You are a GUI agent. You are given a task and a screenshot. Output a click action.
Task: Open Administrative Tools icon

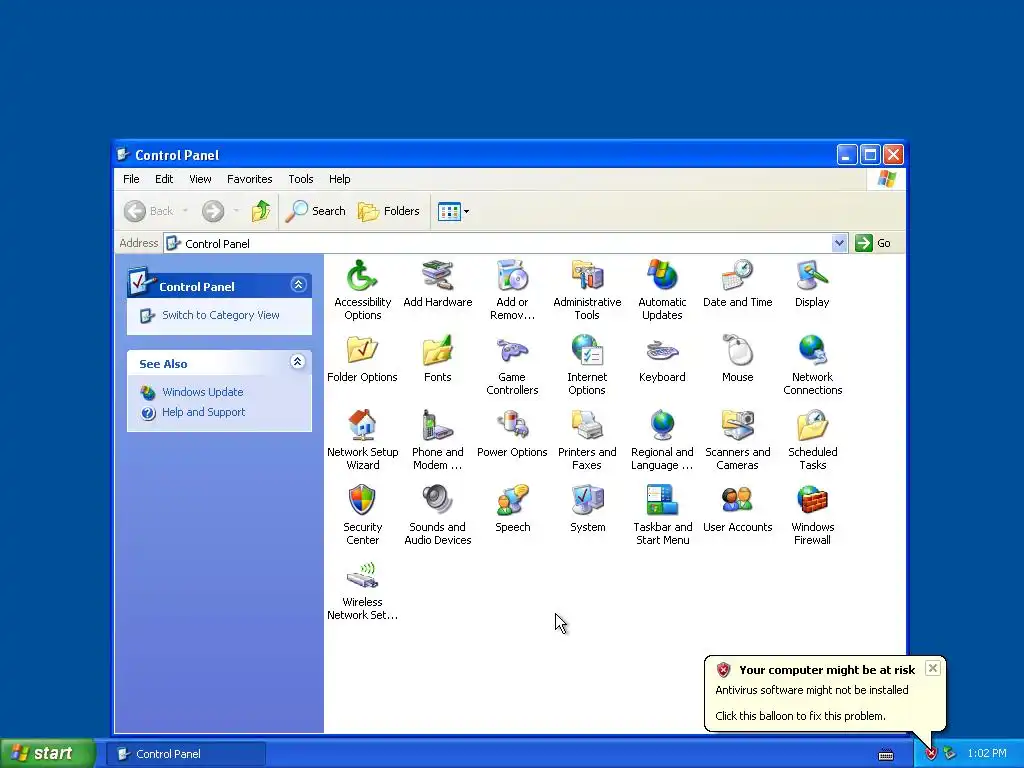[x=587, y=276]
